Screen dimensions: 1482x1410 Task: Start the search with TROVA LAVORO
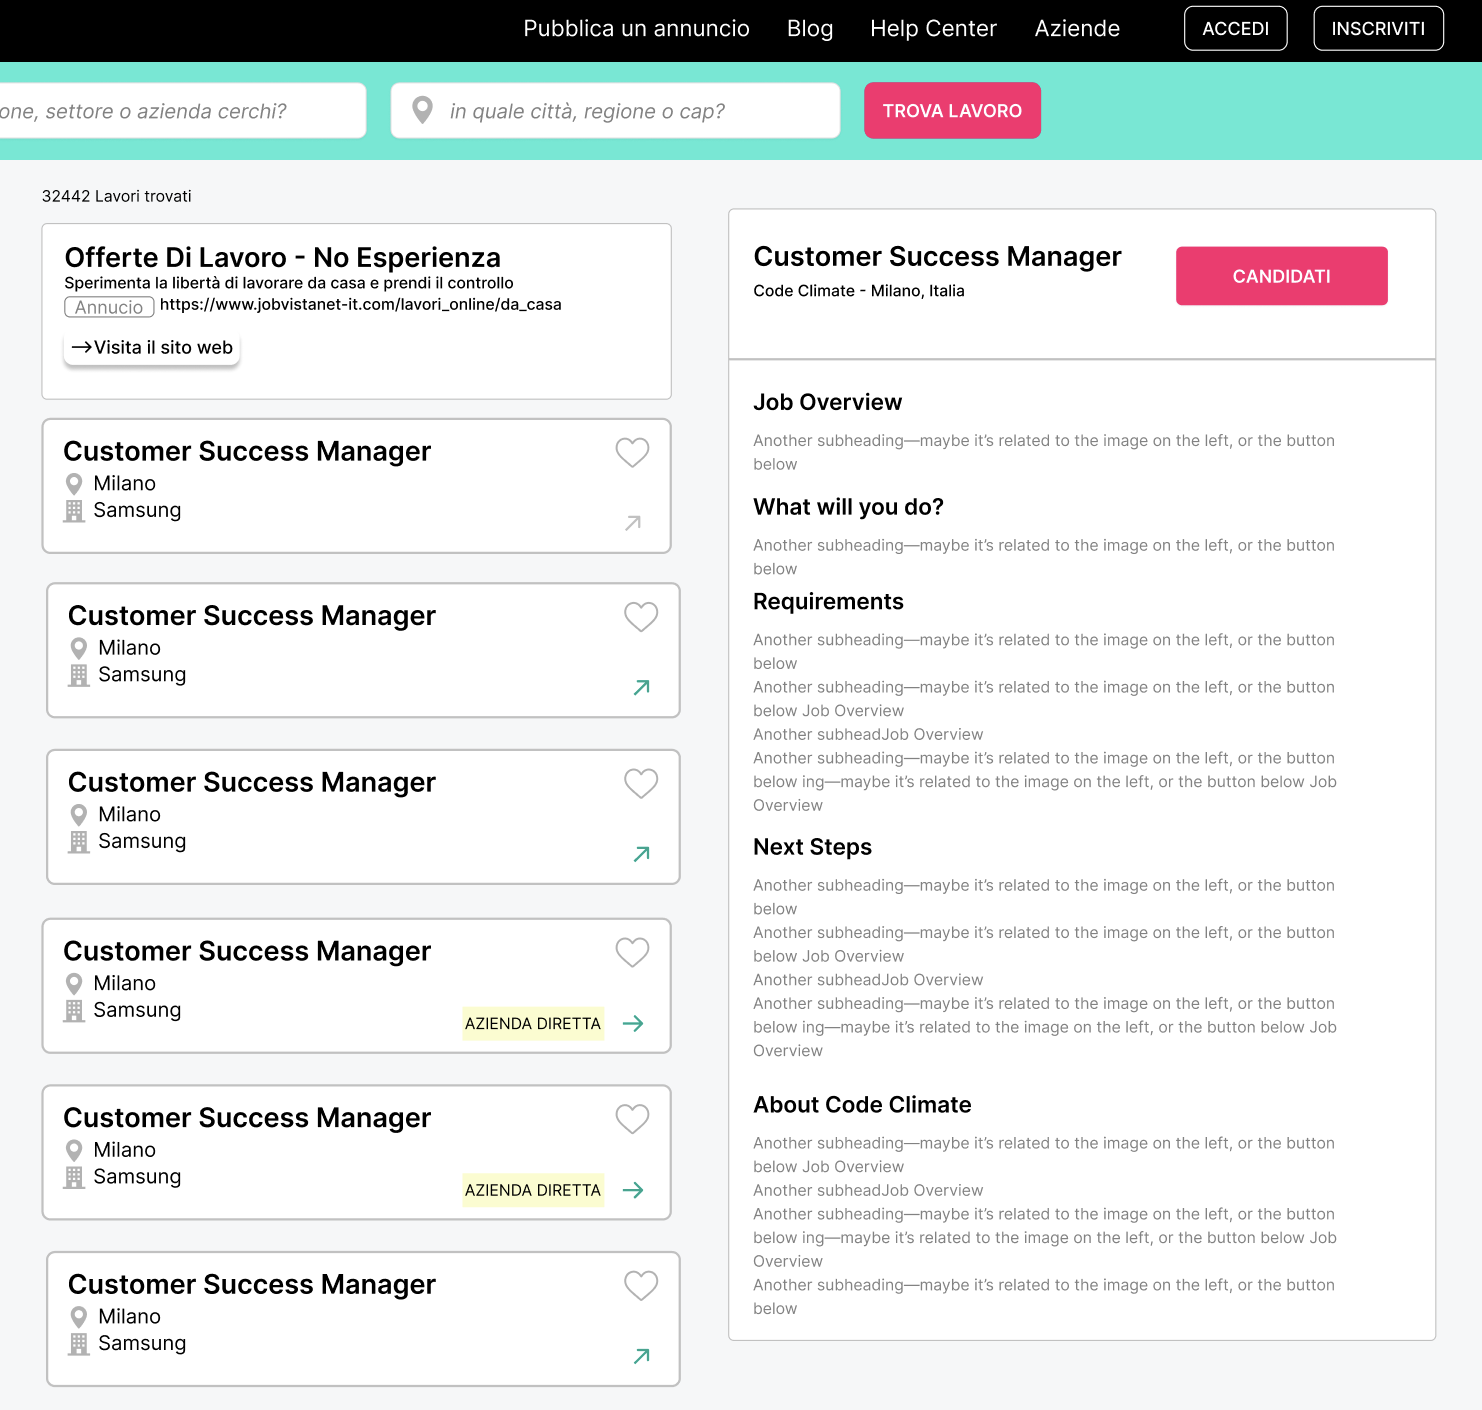[952, 110]
